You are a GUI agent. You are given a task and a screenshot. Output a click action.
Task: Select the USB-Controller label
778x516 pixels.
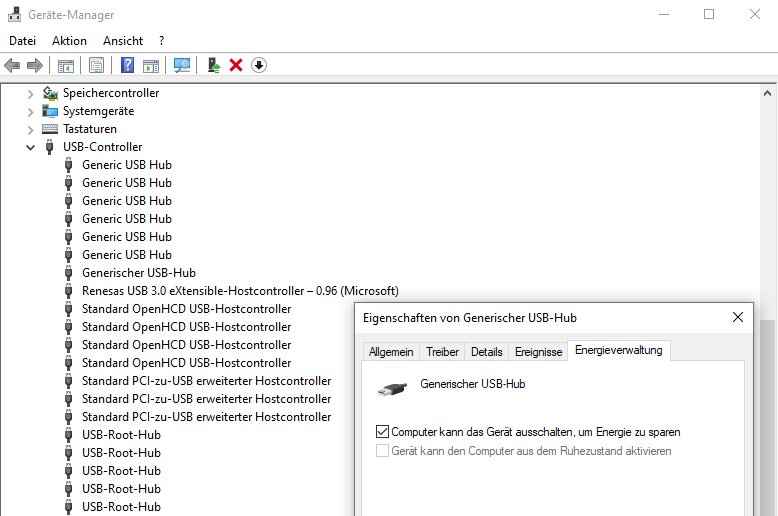tap(103, 147)
